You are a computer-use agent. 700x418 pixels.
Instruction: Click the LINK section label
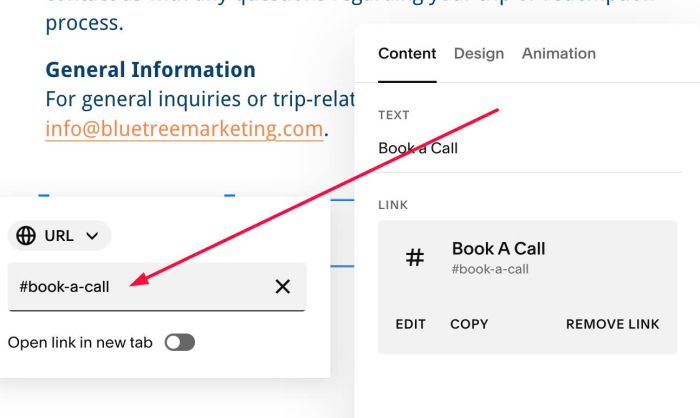393,205
